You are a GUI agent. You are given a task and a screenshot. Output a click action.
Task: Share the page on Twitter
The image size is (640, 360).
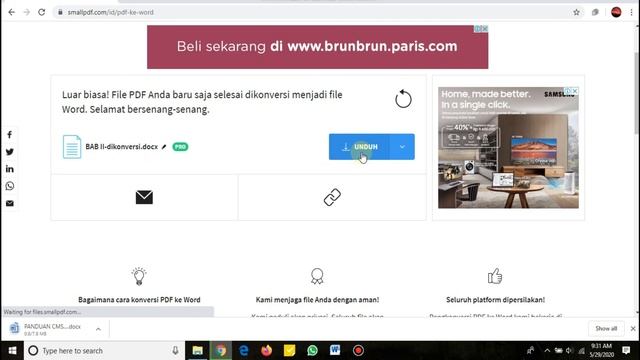(x=10, y=152)
